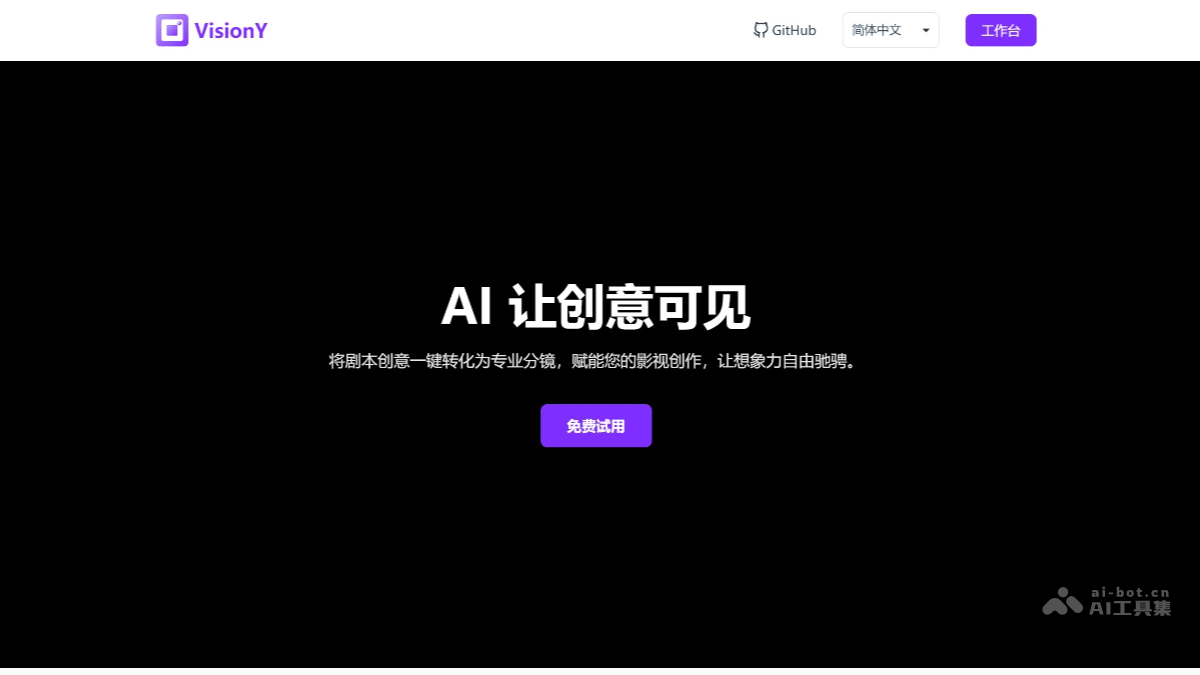The image size is (1200, 675).
Task: Click the black hero area above the headline
Action: coord(600,170)
